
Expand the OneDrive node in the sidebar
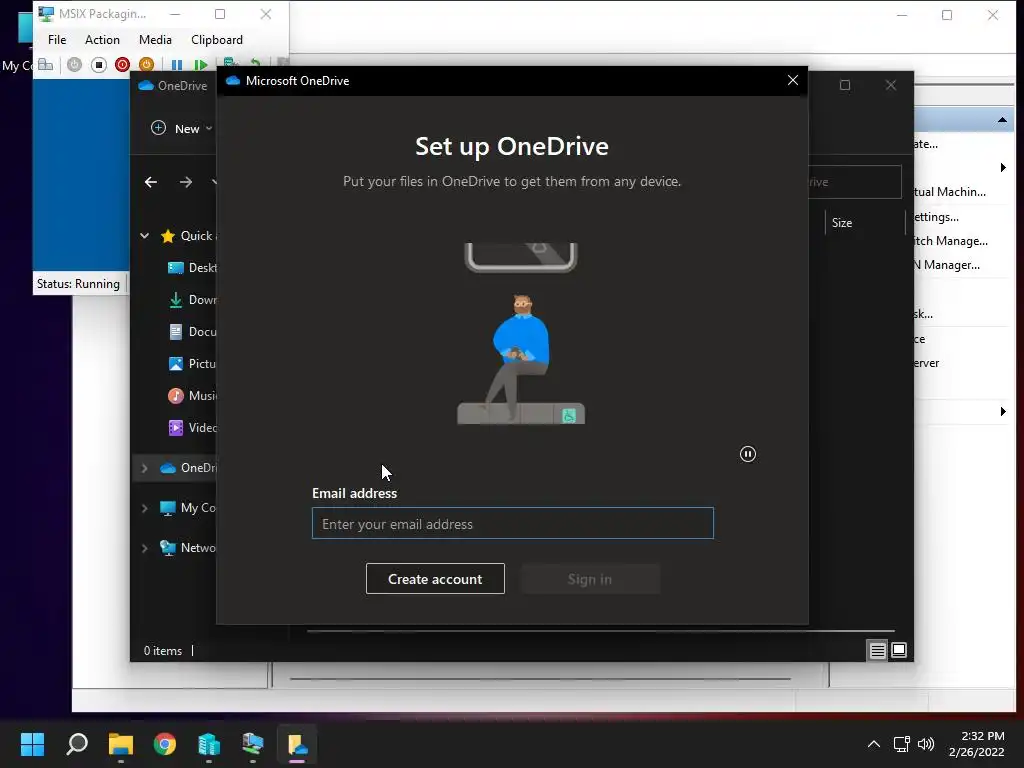(x=144, y=468)
